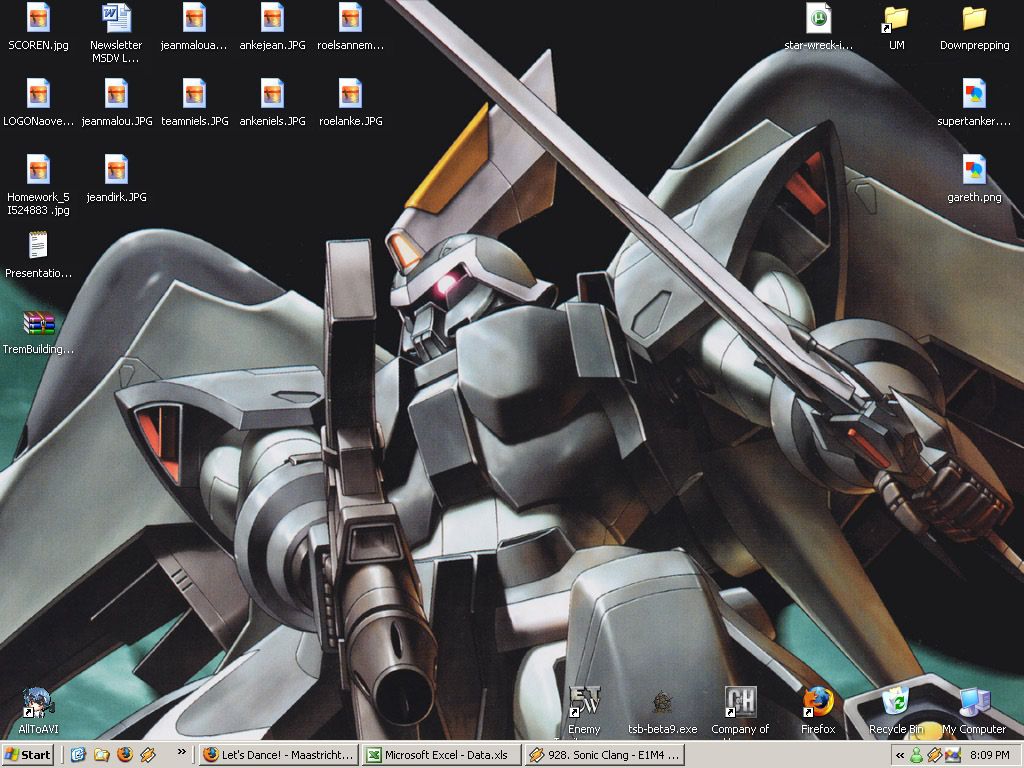Select the UM folder shortcut
This screenshot has width=1024, height=768.
pos(896,26)
